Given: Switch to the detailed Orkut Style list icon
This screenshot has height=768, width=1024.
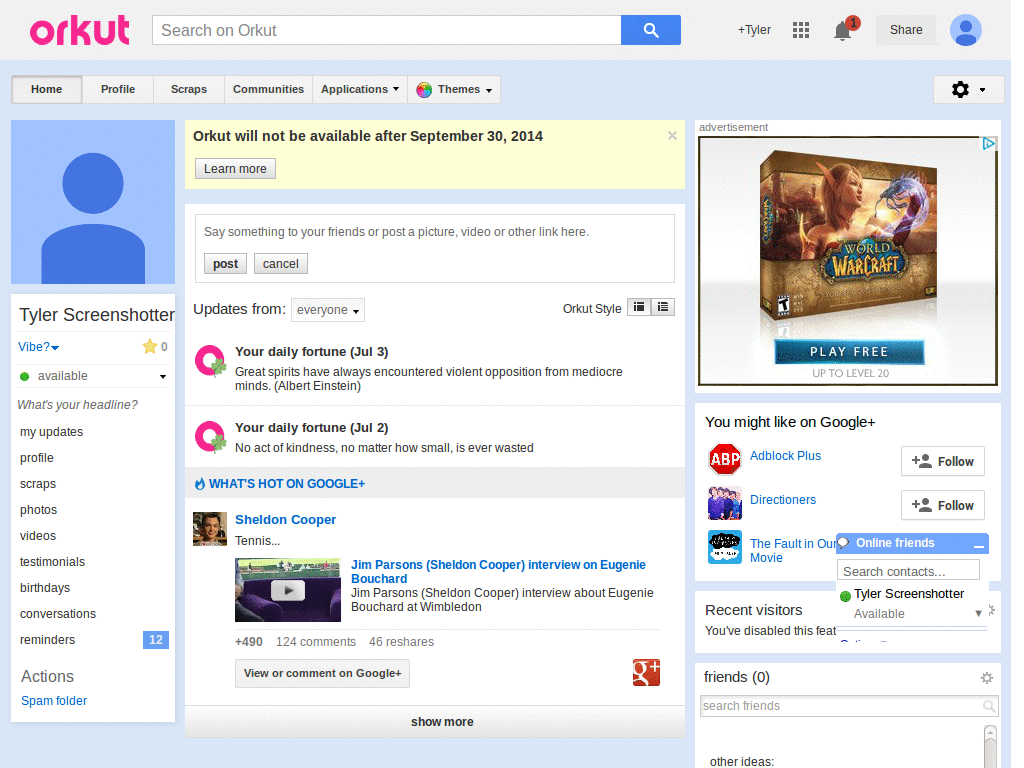Looking at the screenshot, I should pyautogui.click(x=662, y=307).
